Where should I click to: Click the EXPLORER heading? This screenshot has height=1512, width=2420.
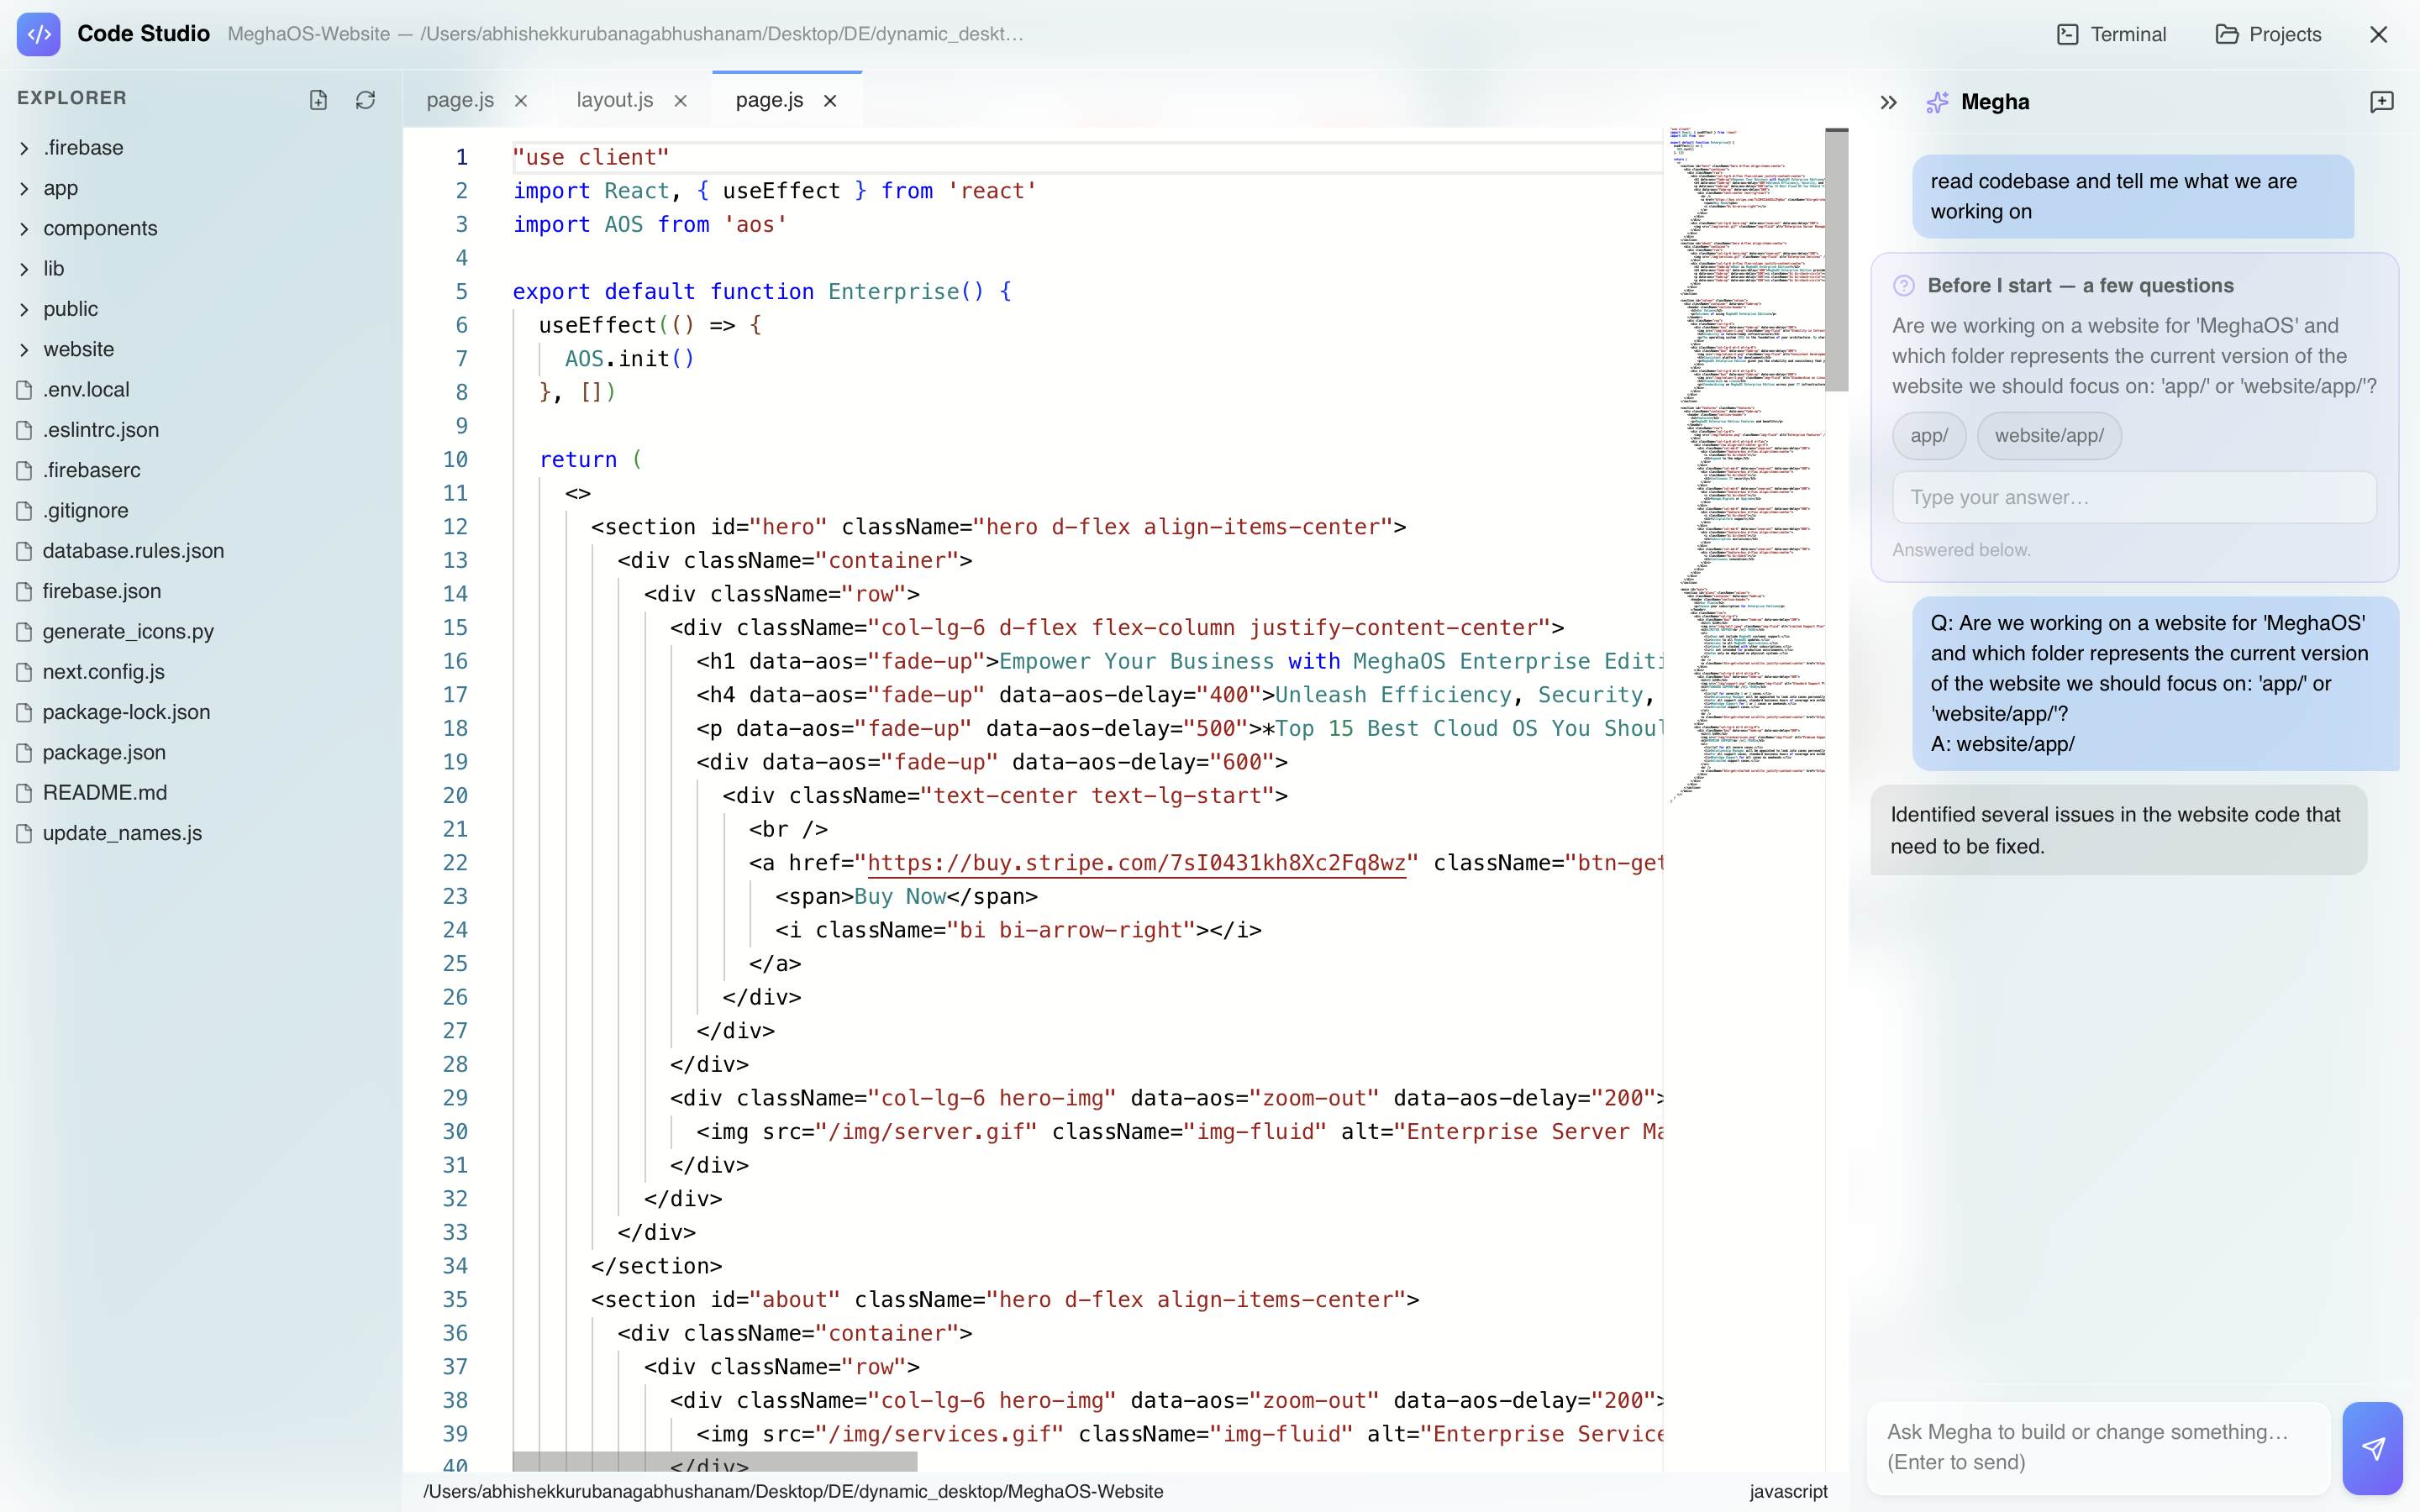click(x=72, y=98)
